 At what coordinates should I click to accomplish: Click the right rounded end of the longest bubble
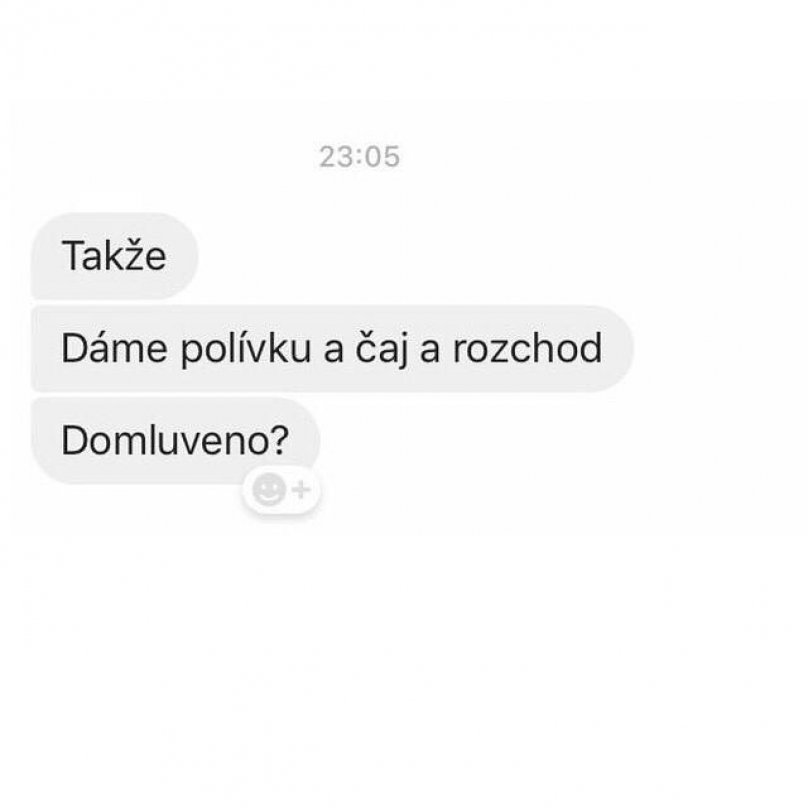point(618,348)
